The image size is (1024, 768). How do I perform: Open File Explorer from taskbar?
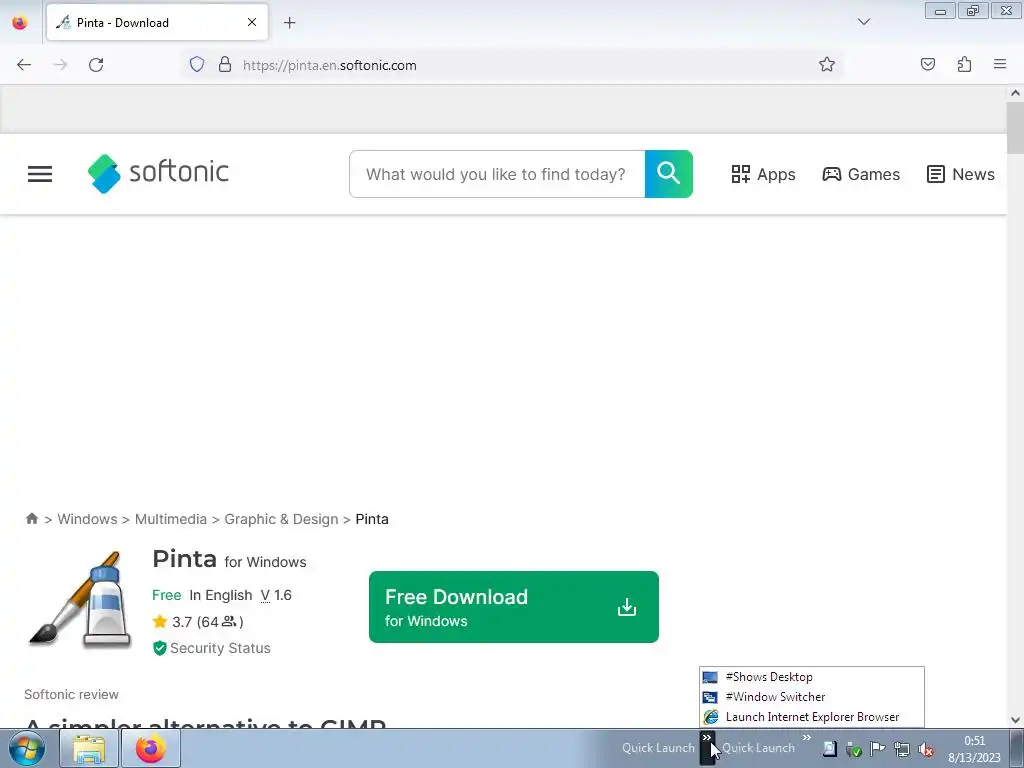[x=88, y=749]
